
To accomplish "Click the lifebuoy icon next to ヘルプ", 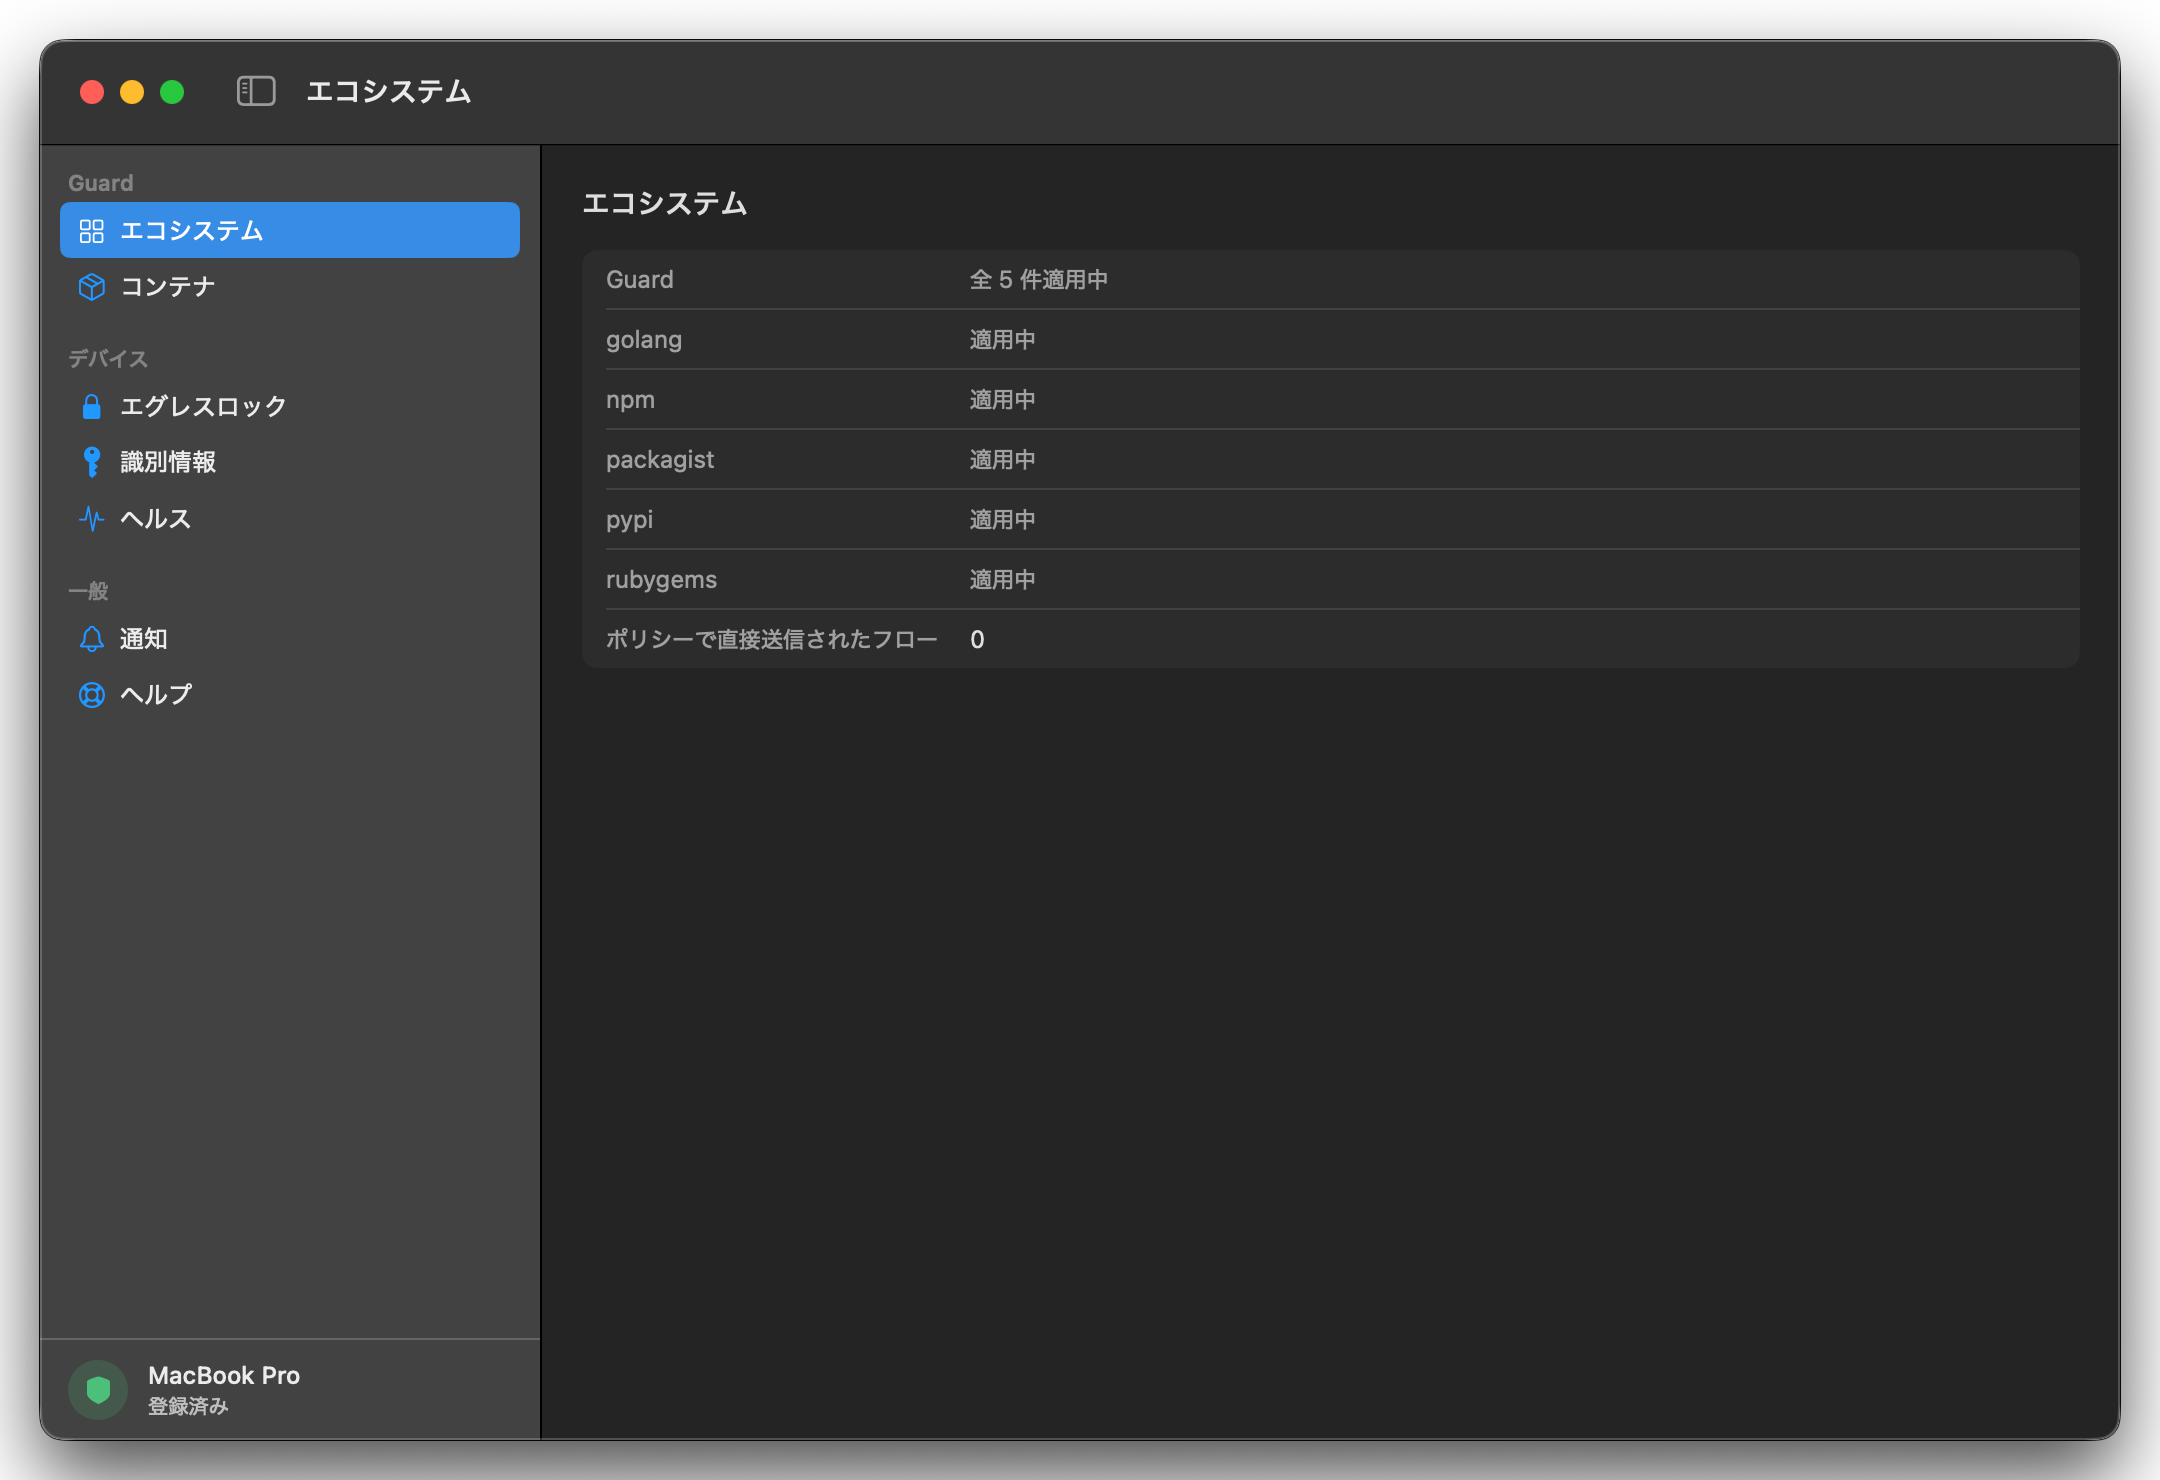I will tap(92, 695).
